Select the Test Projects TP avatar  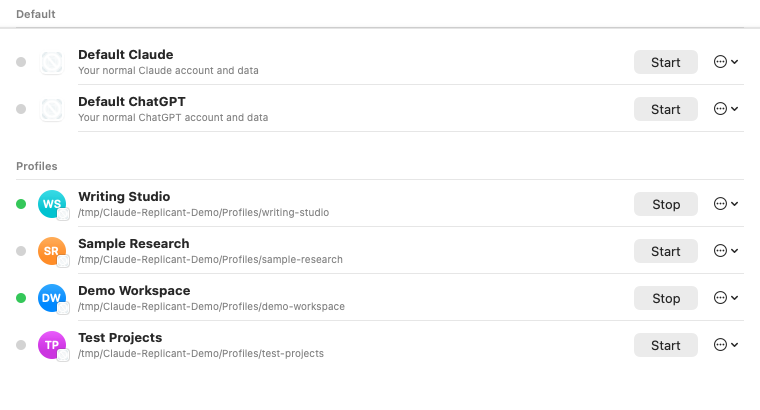pos(52,345)
